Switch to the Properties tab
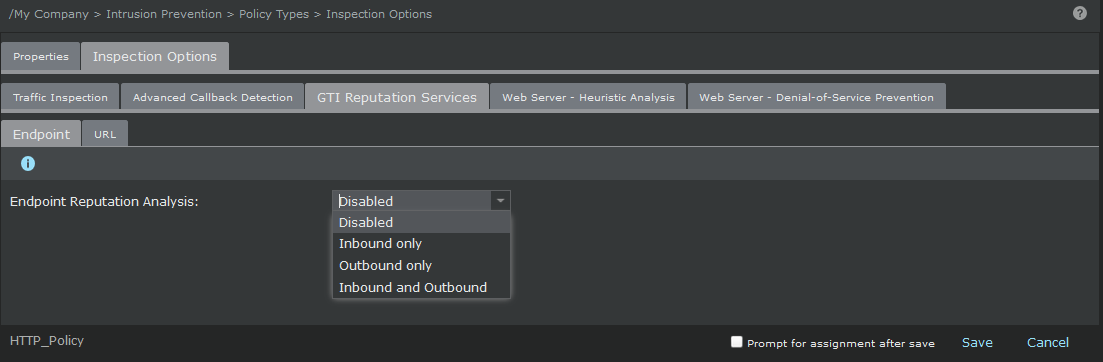Screen dimensions: 1103x362 (x=41, y=57)
